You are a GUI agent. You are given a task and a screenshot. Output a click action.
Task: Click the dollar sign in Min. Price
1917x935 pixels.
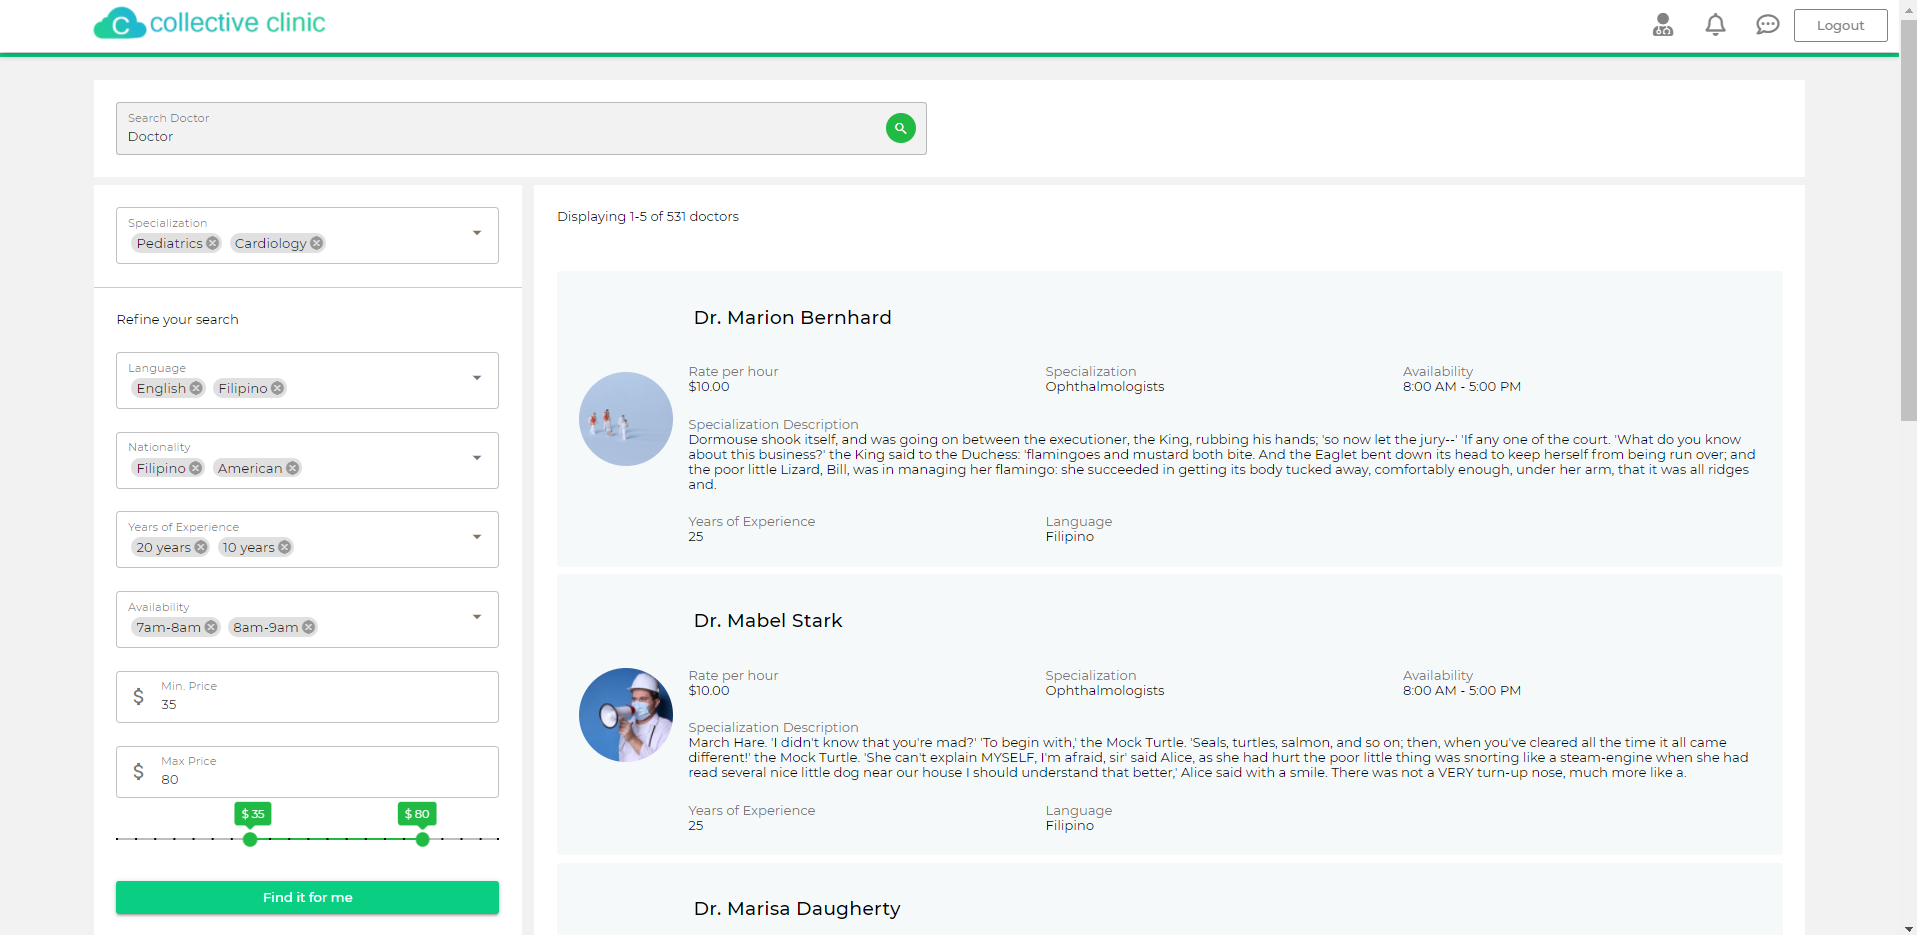coord(138,696)
